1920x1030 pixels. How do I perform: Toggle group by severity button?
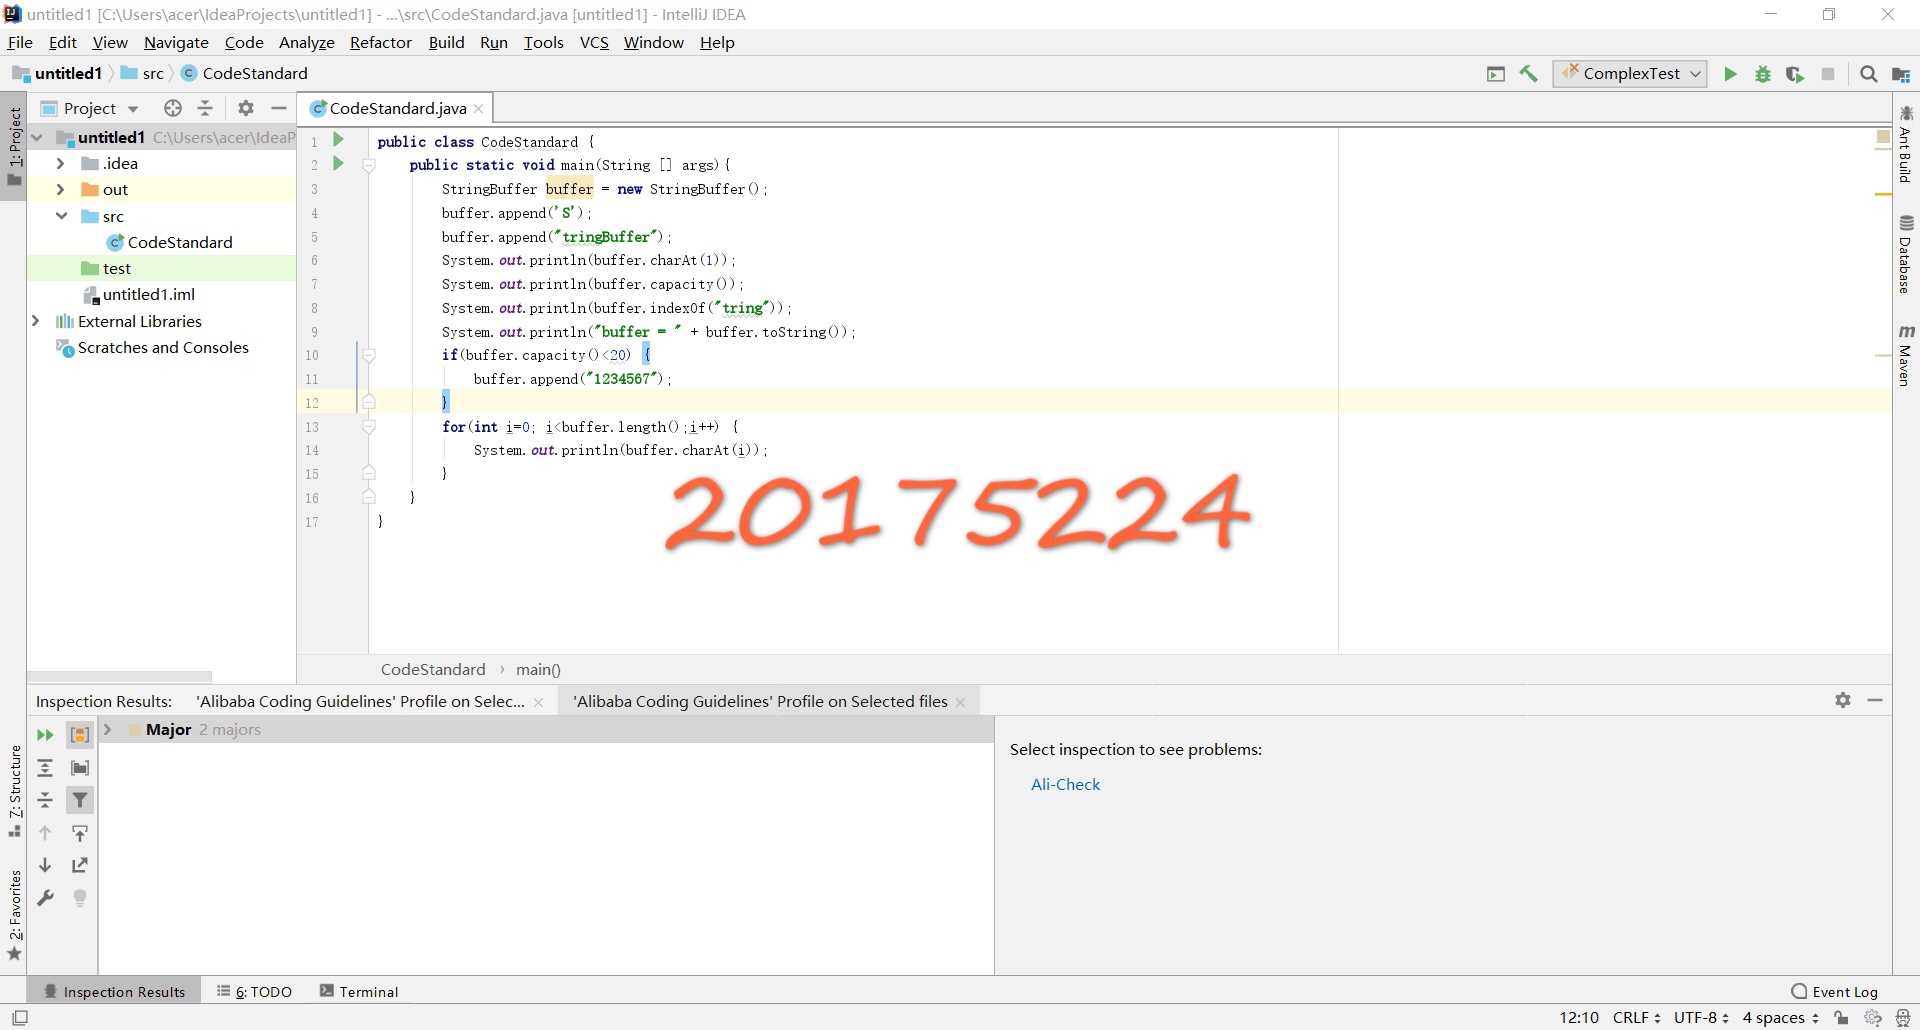(80, 735)
